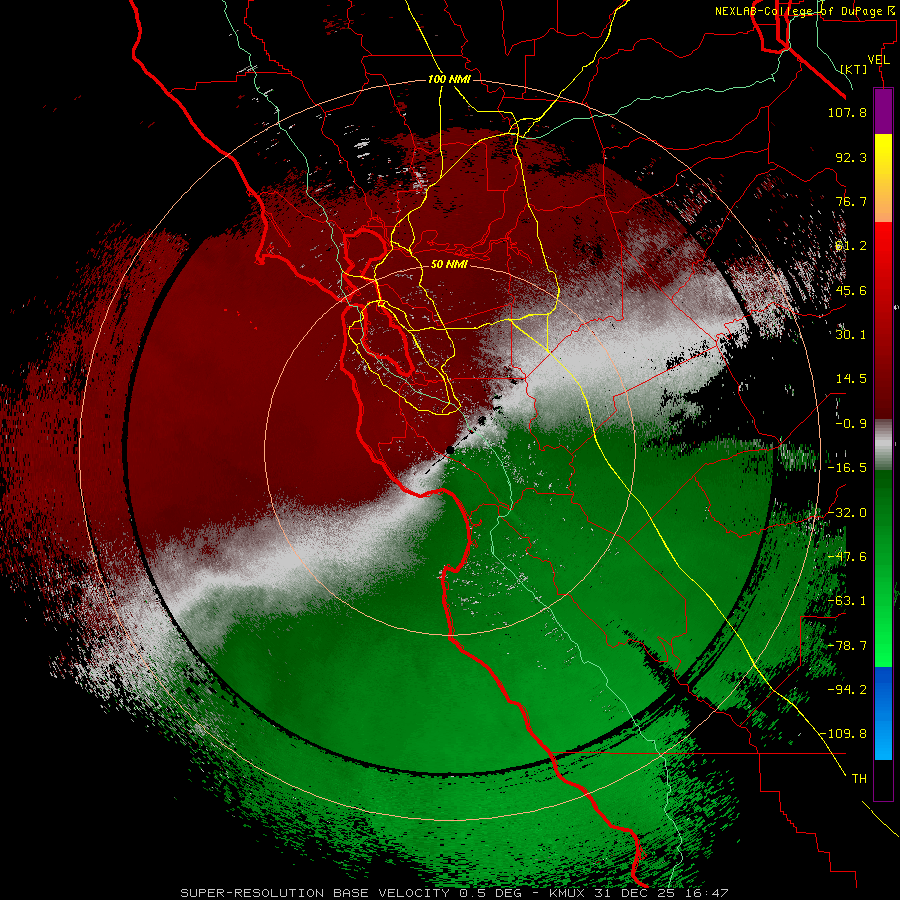Click the purple segment of the velocity color bar
This screenshot has height=900, width=900.
coord(883,111)
